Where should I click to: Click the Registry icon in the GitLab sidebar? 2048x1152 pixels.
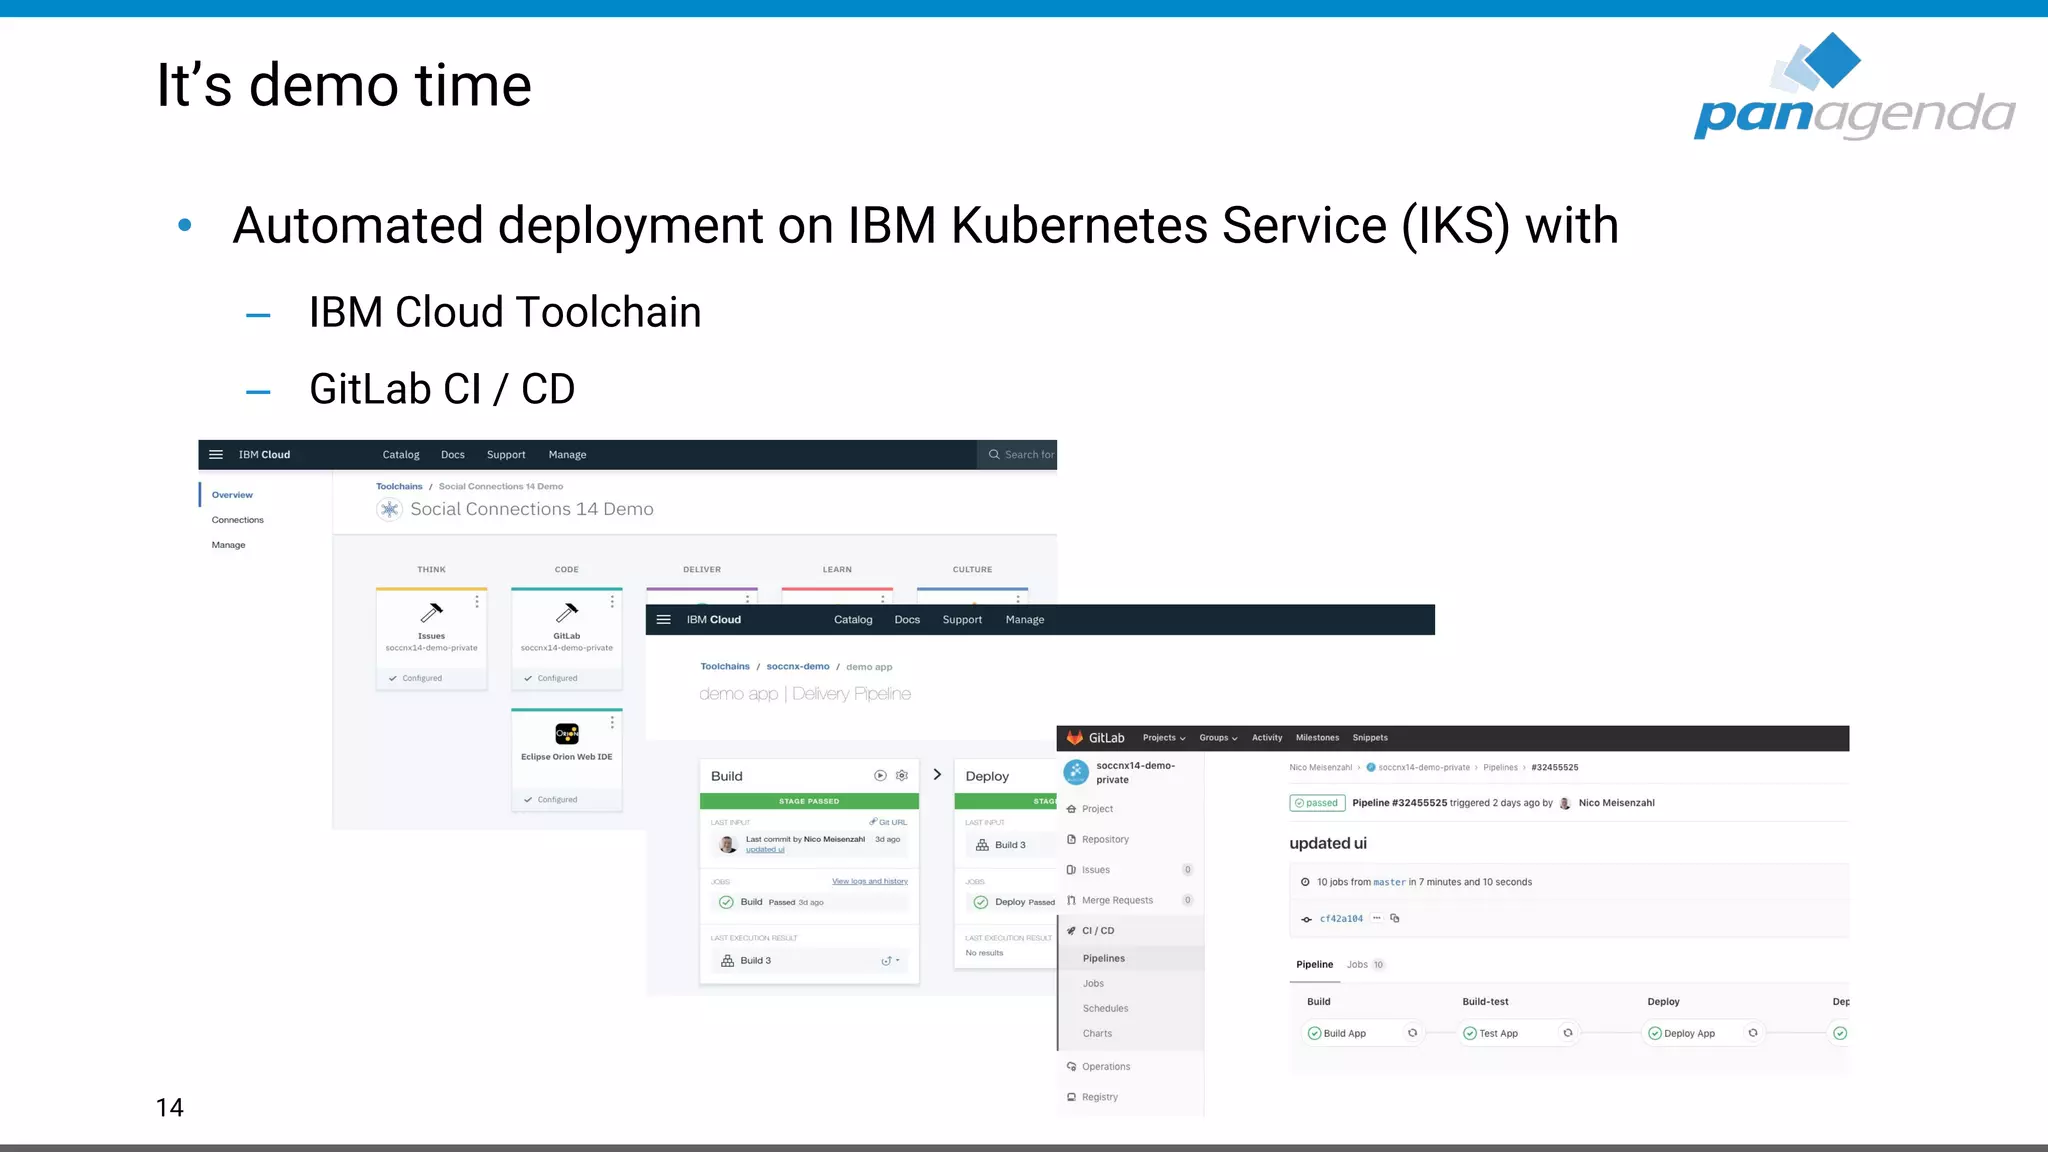click(1071, 1097)
